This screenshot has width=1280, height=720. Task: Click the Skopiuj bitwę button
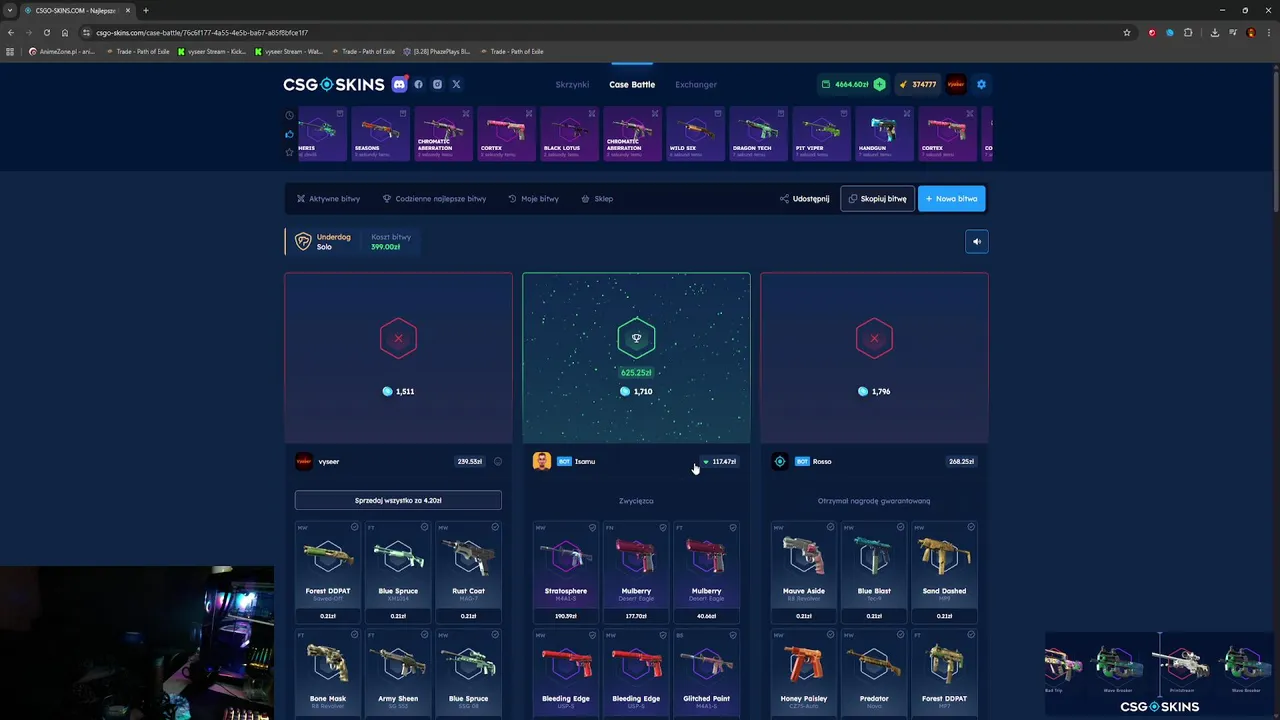877,198
